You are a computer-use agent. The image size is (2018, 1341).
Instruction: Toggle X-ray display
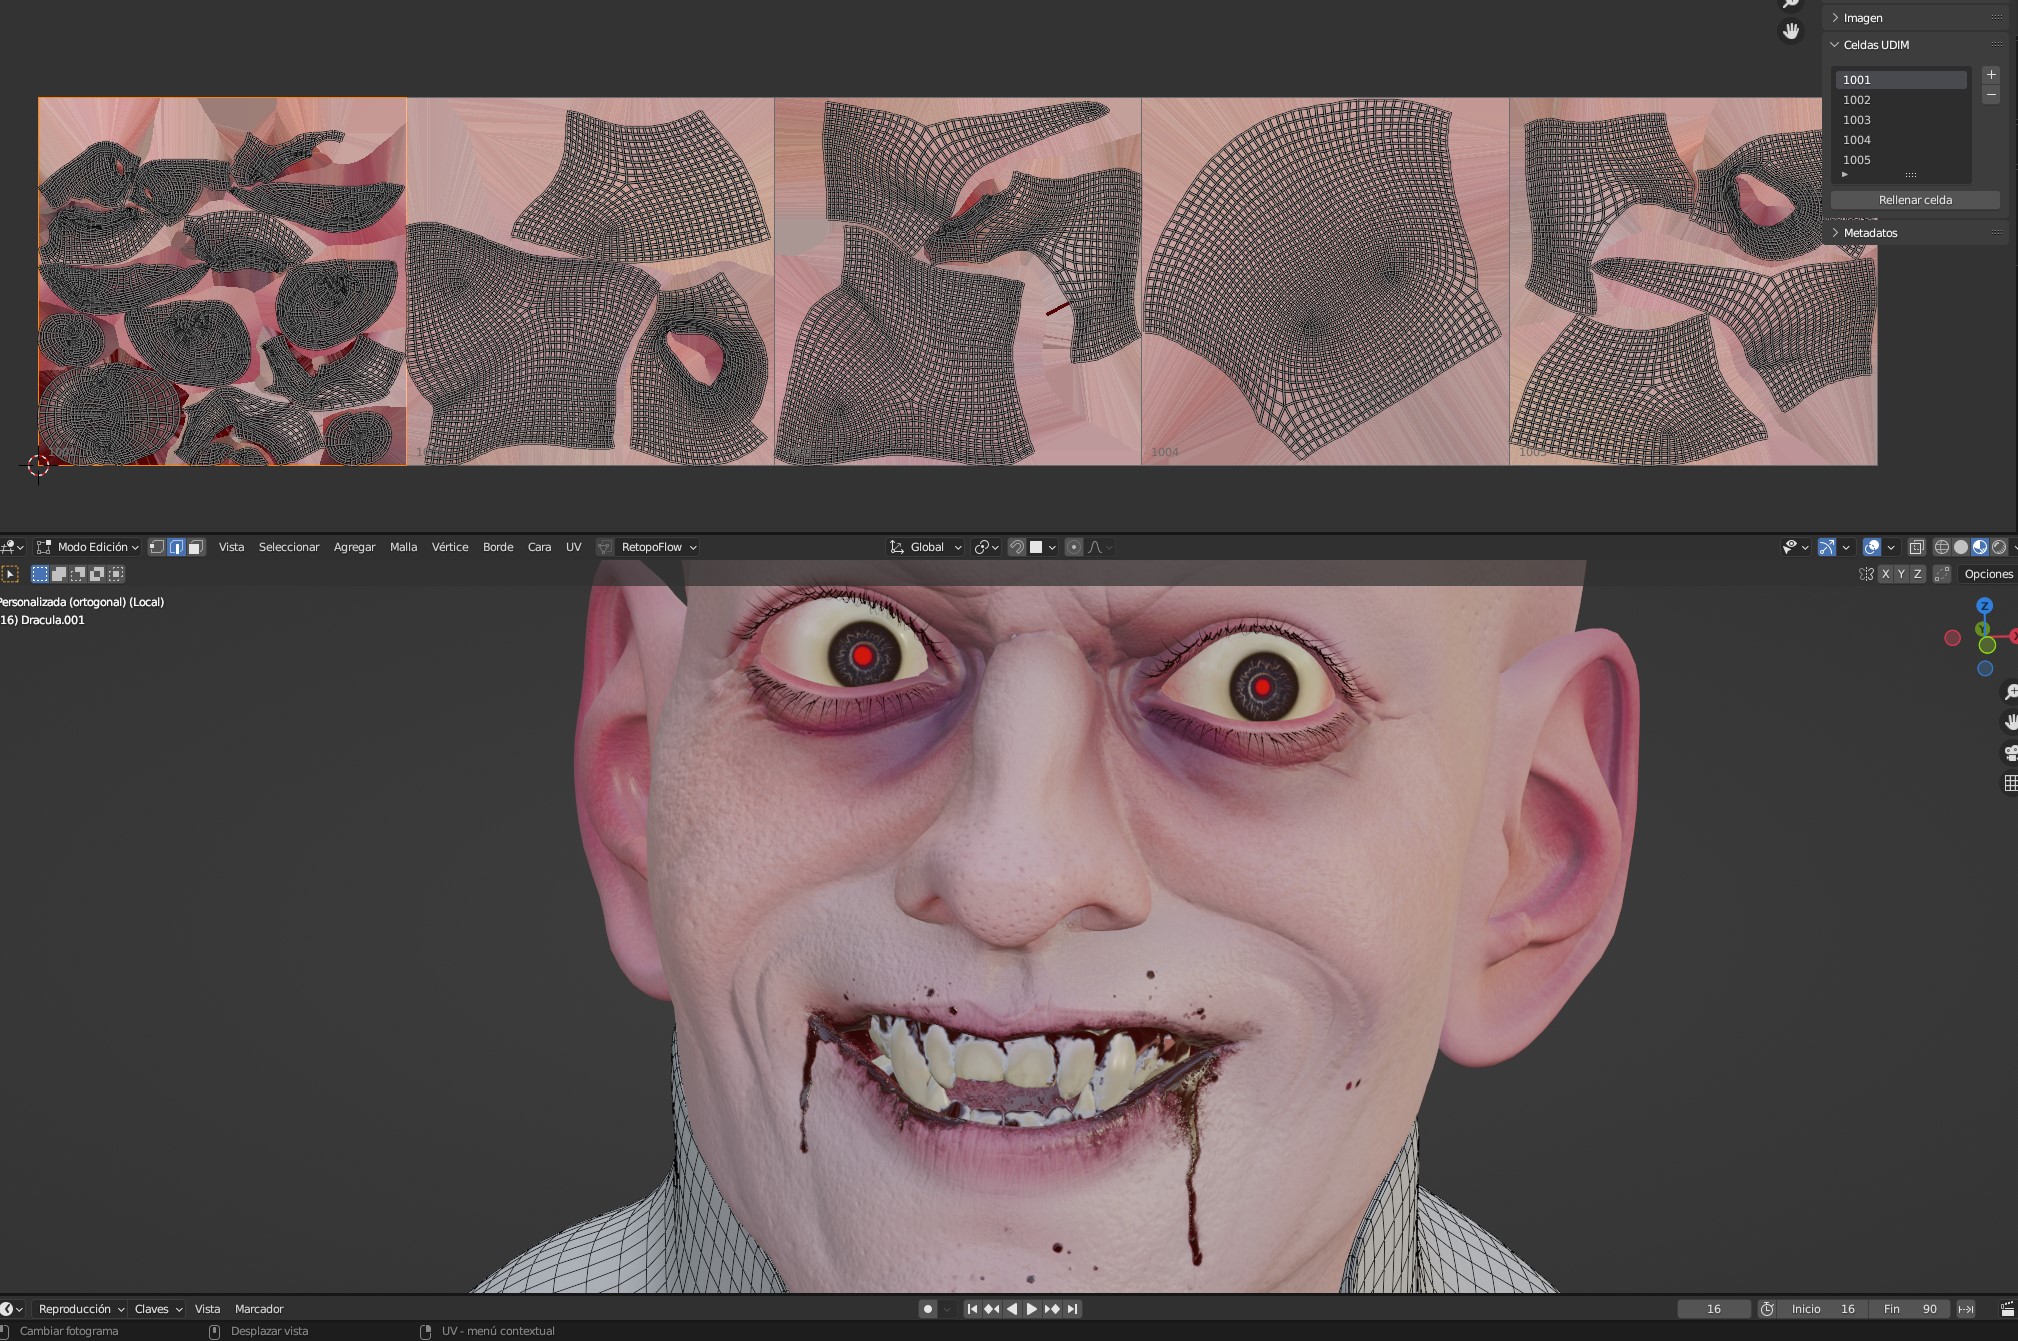pos(1916,547)
